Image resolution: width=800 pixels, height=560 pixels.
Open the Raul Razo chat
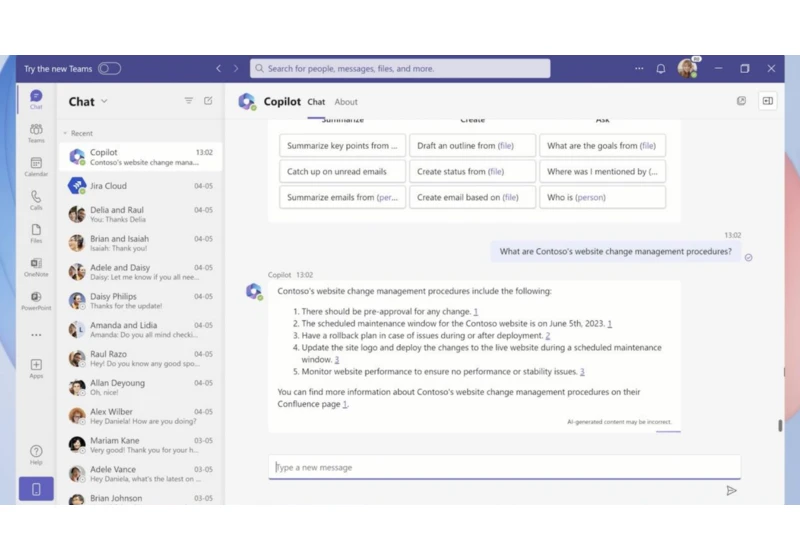[x=140, y=358]
